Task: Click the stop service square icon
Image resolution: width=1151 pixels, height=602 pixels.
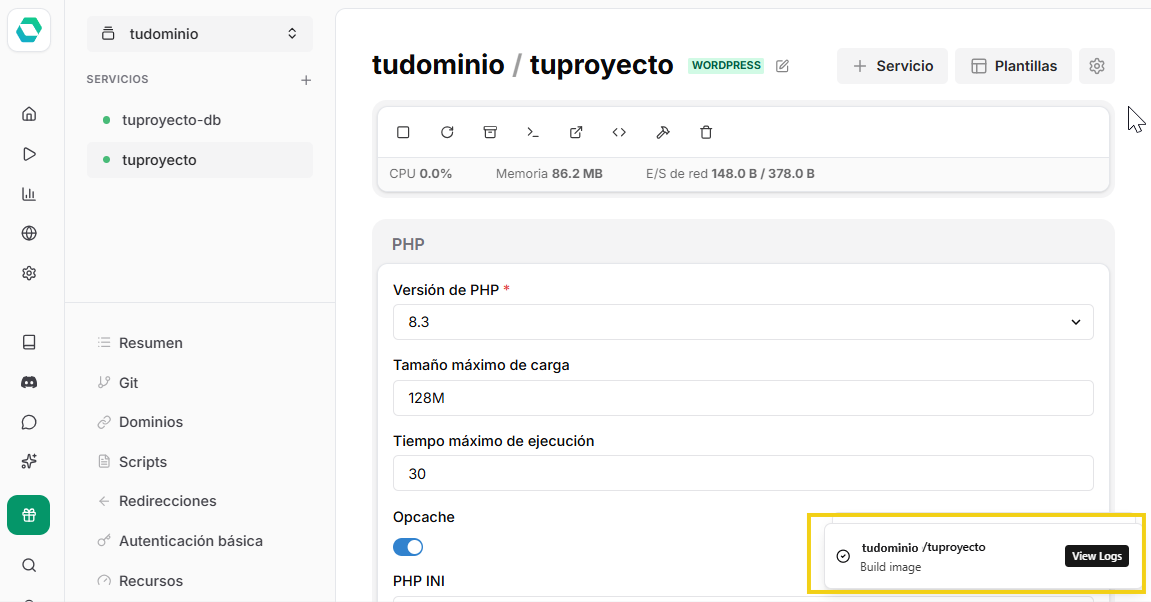Action: 403,132
